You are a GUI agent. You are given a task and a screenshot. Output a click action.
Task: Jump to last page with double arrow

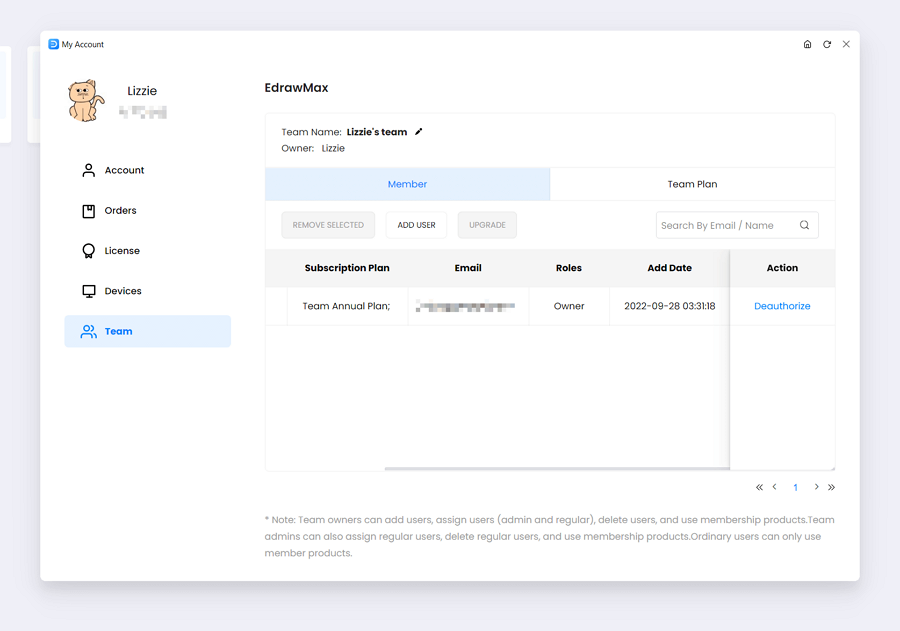[x=831, y=487]
